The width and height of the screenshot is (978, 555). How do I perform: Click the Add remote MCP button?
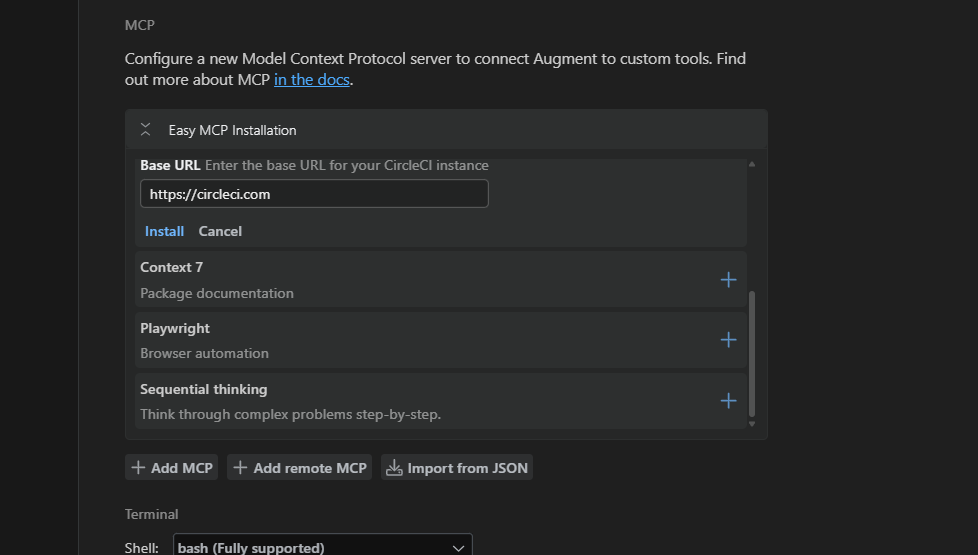pyautogui.click(x=299, y=468)
